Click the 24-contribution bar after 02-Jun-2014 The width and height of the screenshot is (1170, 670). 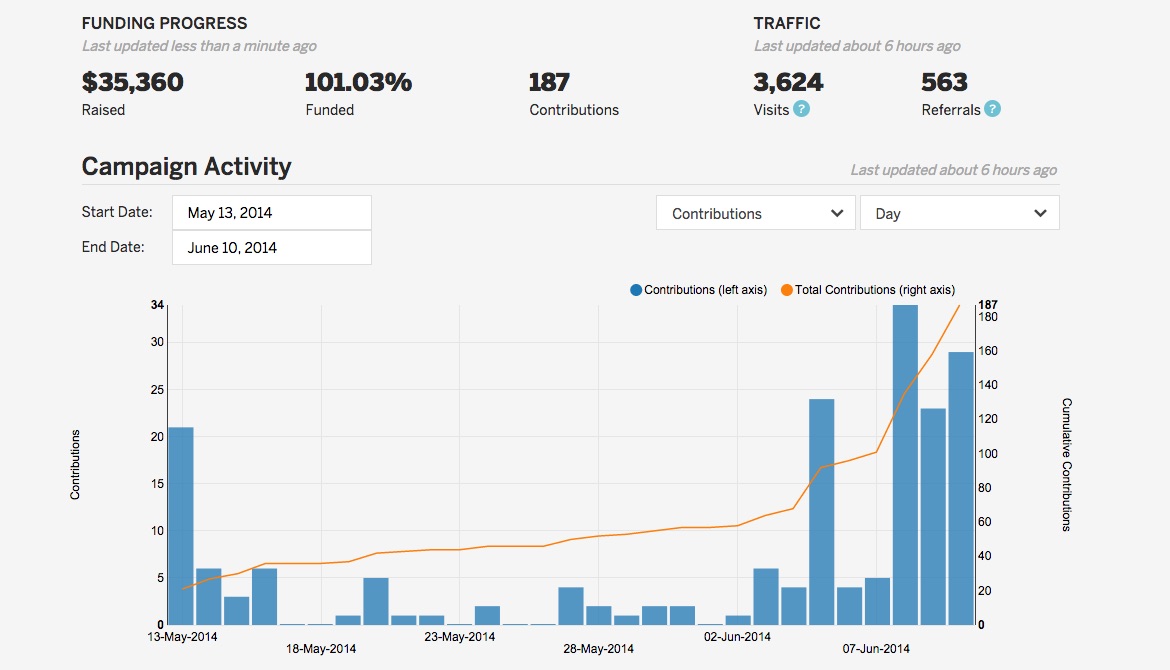(822, 512)
